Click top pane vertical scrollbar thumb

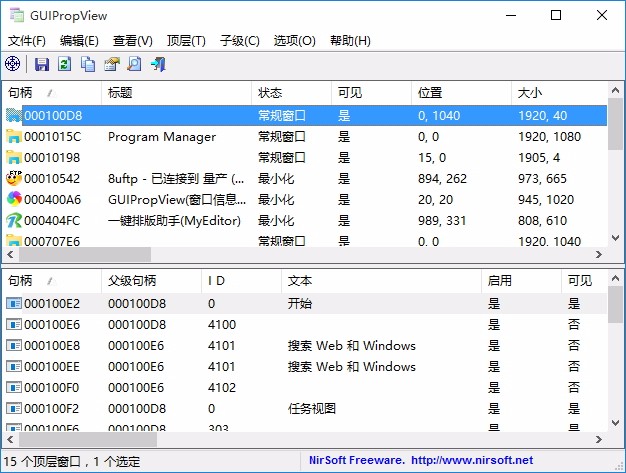(x=615, y=125)
